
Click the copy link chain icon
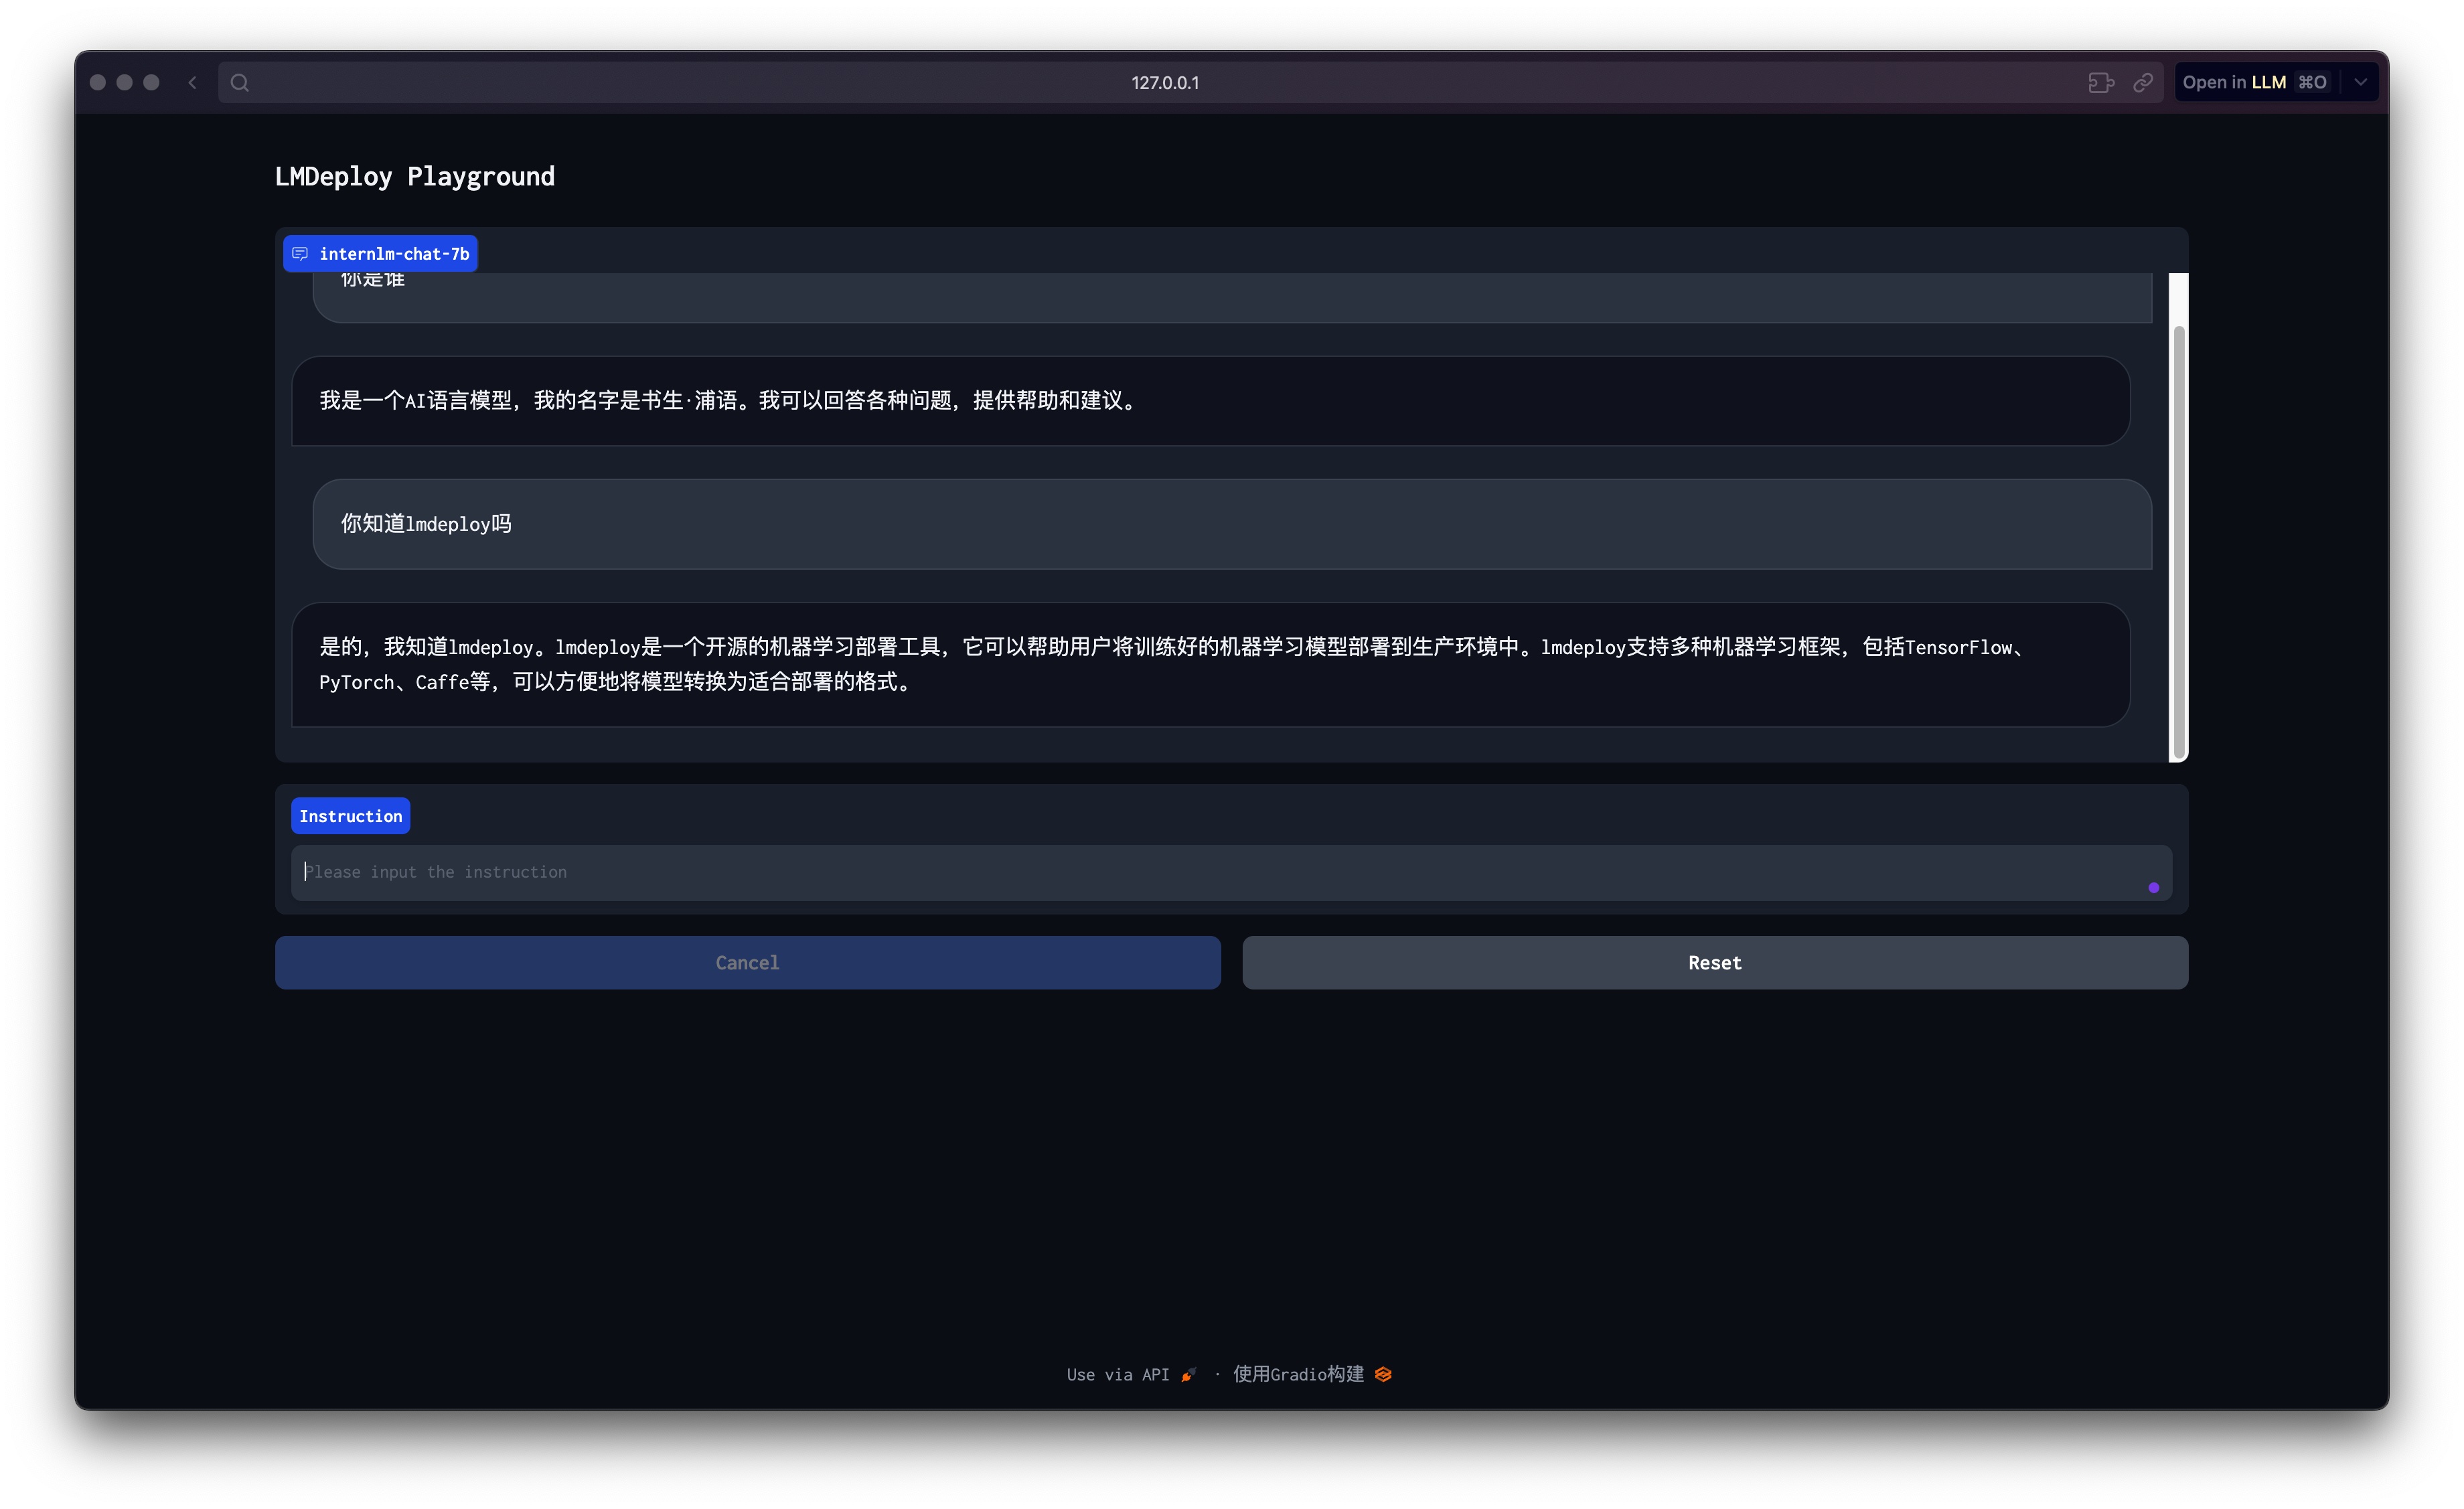[x=2142, y=82]
